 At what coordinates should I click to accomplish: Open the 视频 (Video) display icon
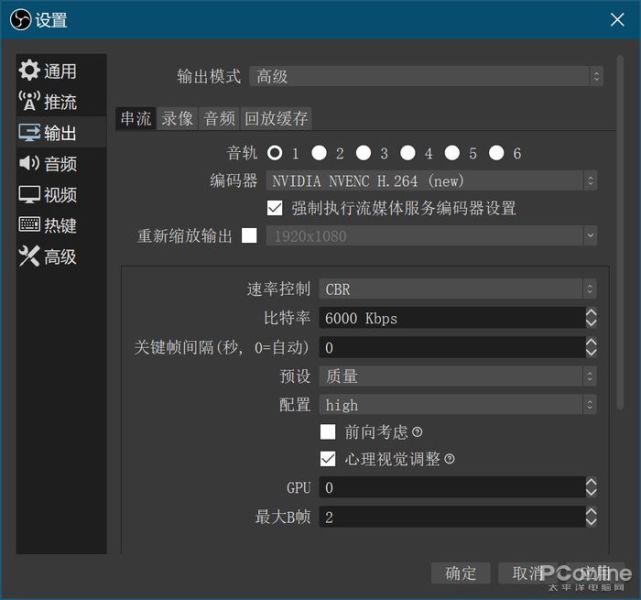click(29, 195)
